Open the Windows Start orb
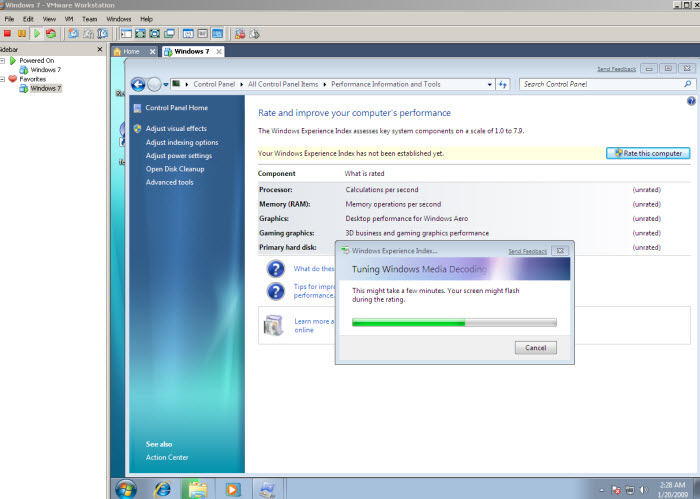 (x=126, y=489)
